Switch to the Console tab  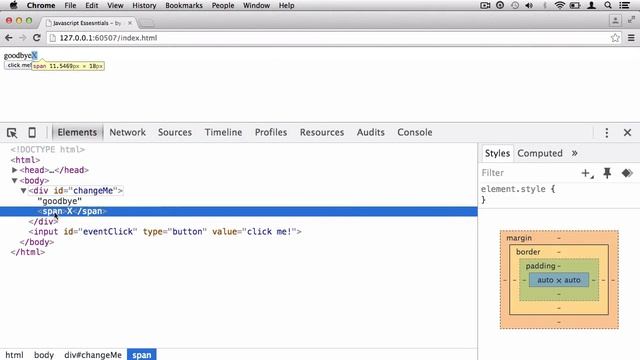pyautogui.click(x=415, y=132)
